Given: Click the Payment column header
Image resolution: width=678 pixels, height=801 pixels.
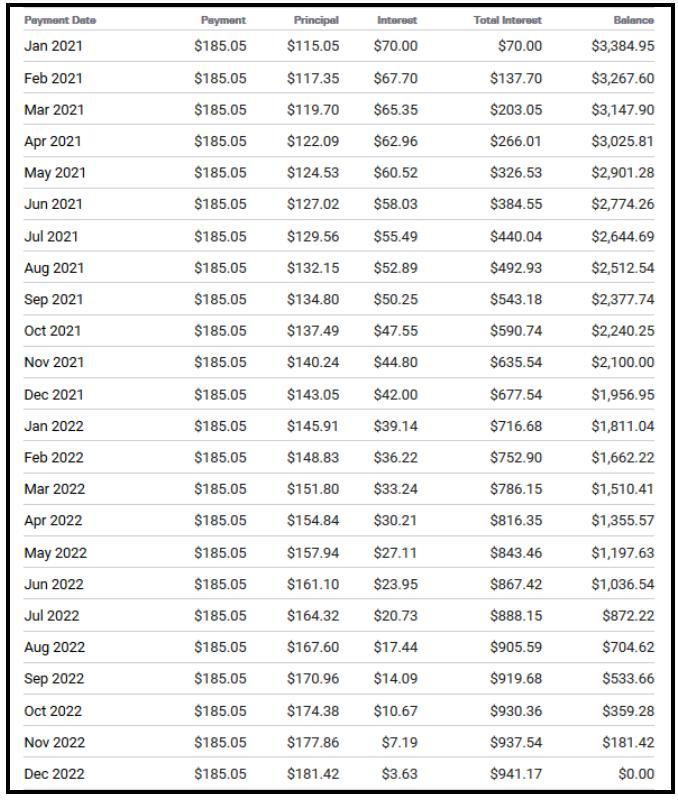Looking at the screenshot, I should (223, 20).
